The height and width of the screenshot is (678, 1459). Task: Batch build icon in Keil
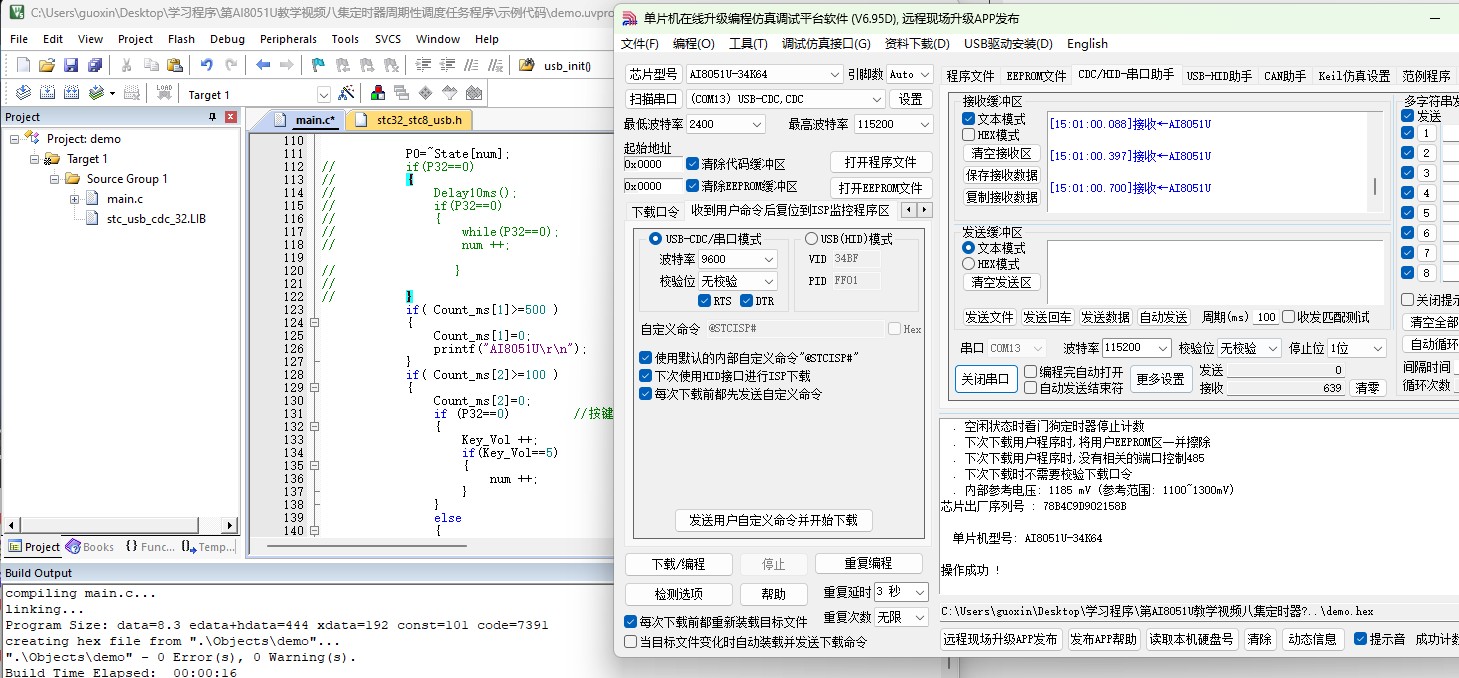pyautogui.click(x=96, y=93)
